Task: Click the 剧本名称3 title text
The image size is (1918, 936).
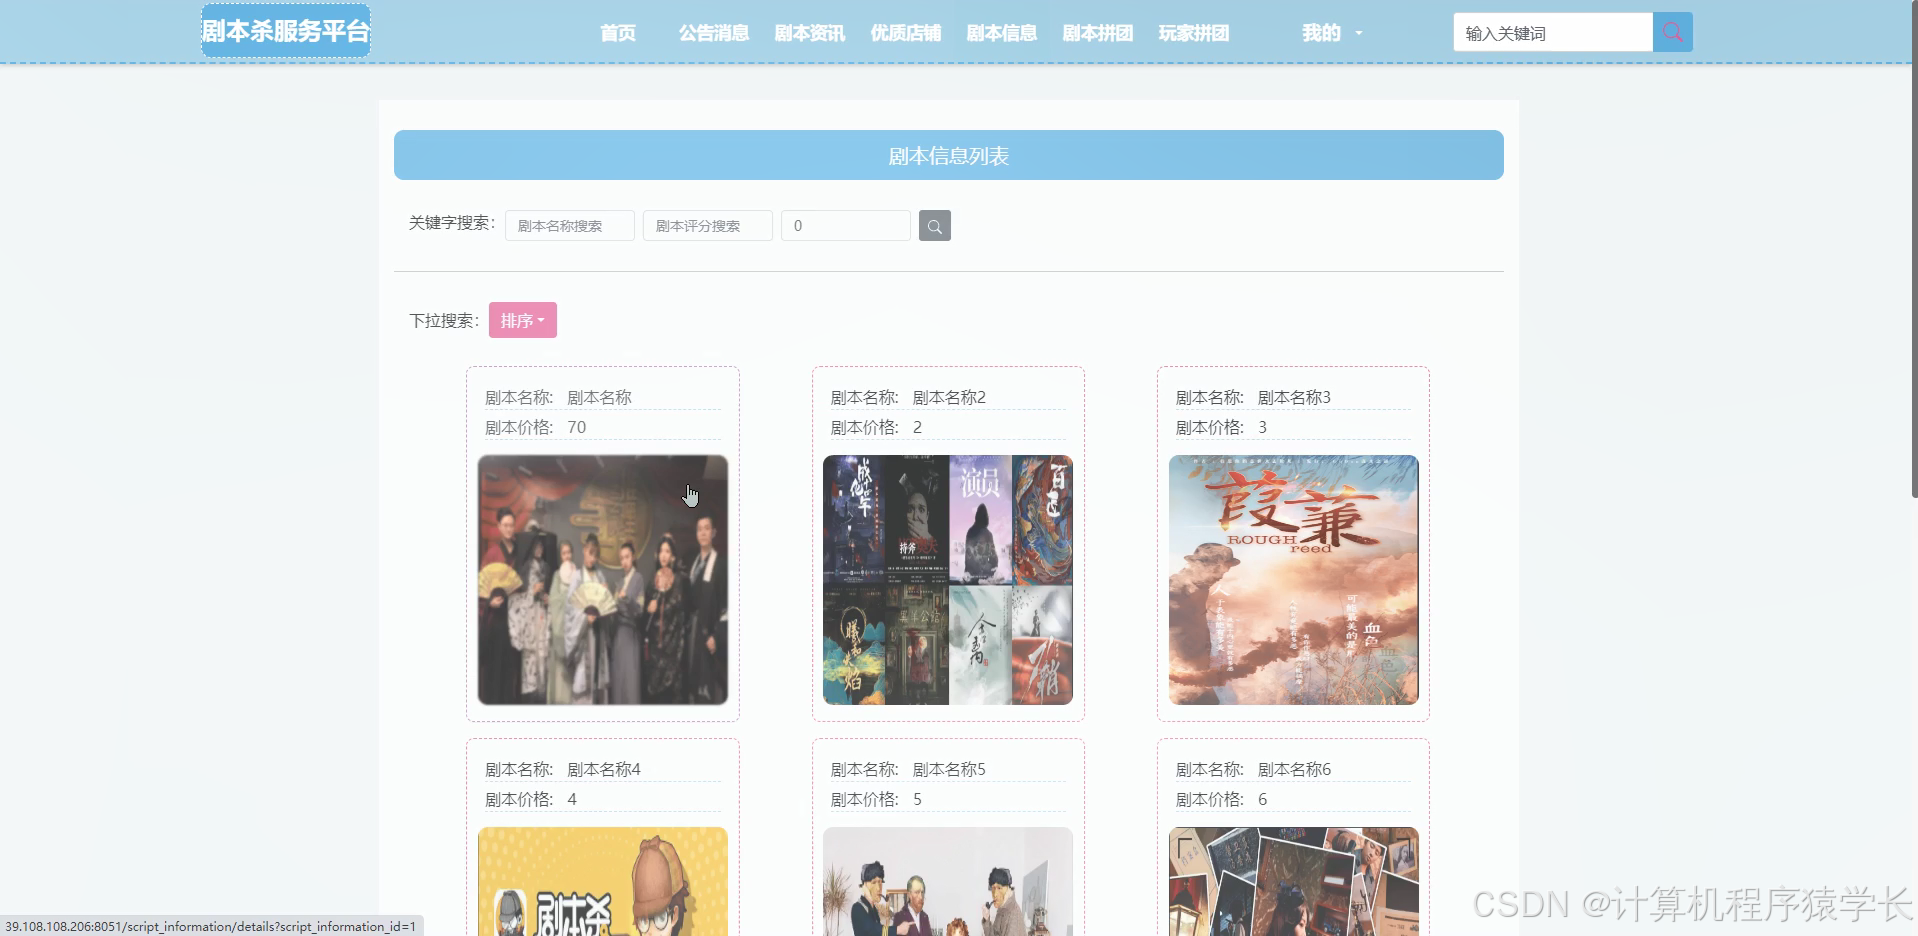Action: 1293,397
